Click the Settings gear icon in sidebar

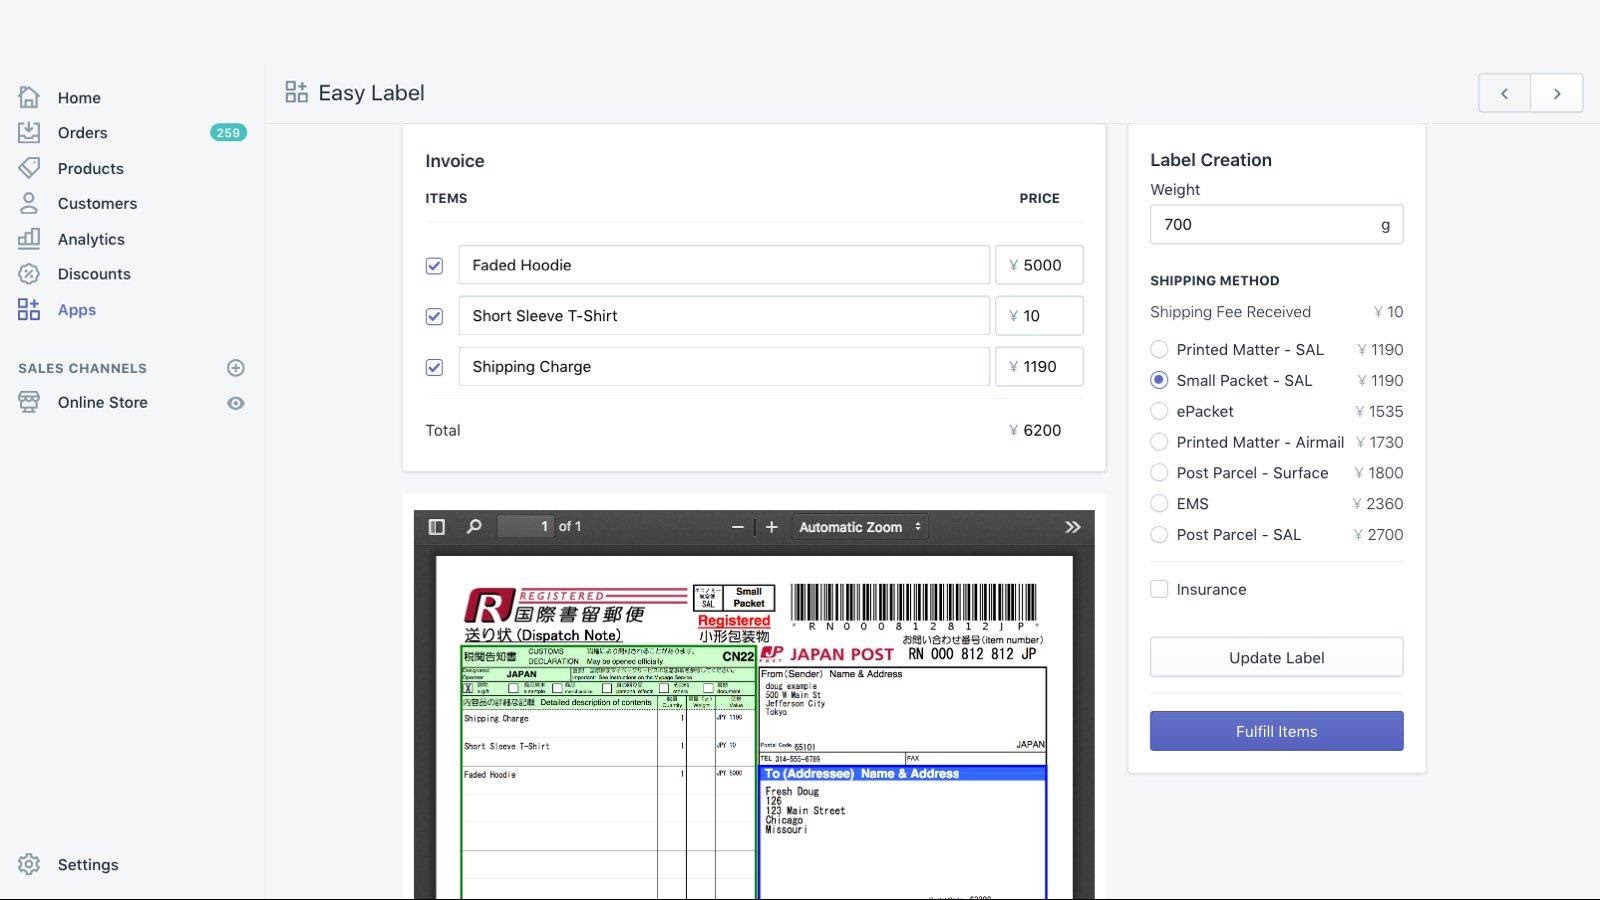pyautogui.click(x=29, y=864)
